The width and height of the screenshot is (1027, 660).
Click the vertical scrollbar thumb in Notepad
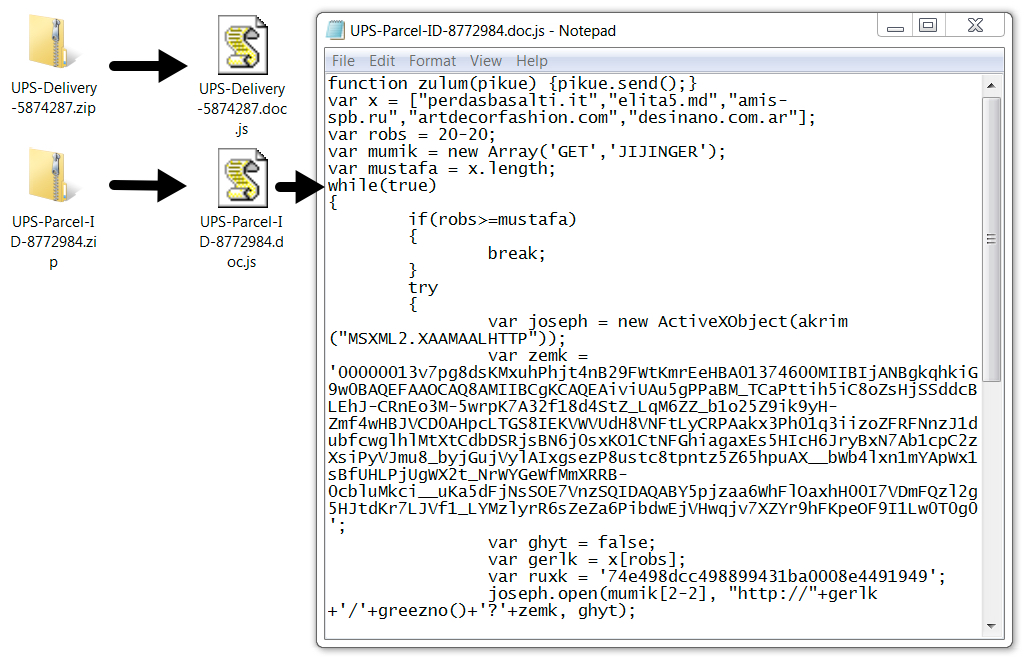991,239
